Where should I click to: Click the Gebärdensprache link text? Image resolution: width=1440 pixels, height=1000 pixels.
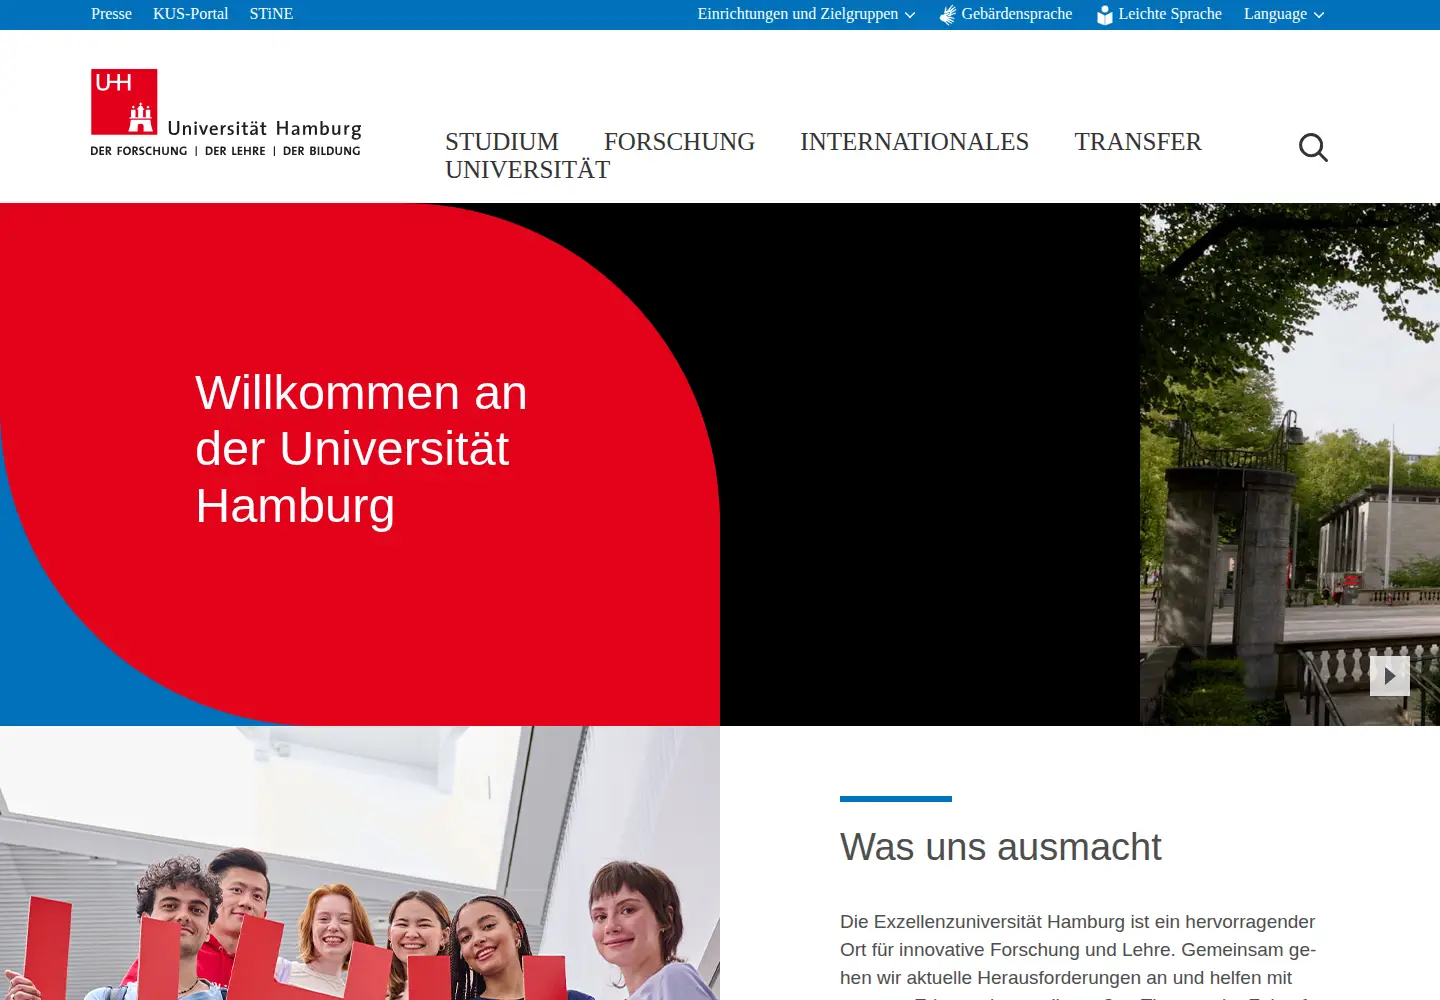pos(1016,14)
